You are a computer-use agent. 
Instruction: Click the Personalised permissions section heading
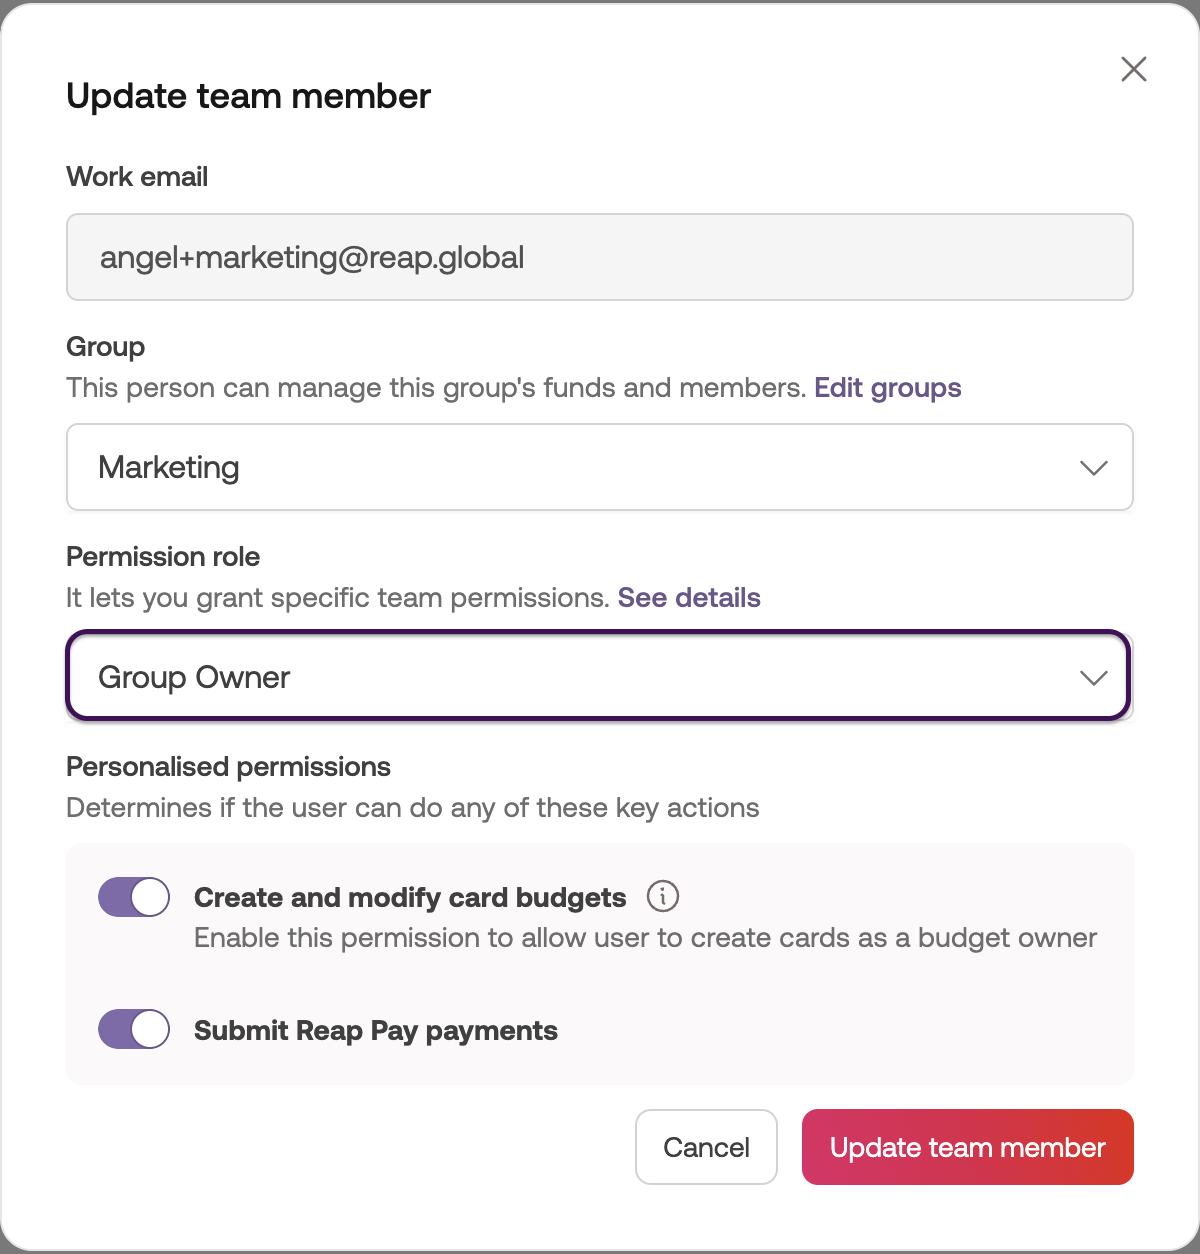228,767
